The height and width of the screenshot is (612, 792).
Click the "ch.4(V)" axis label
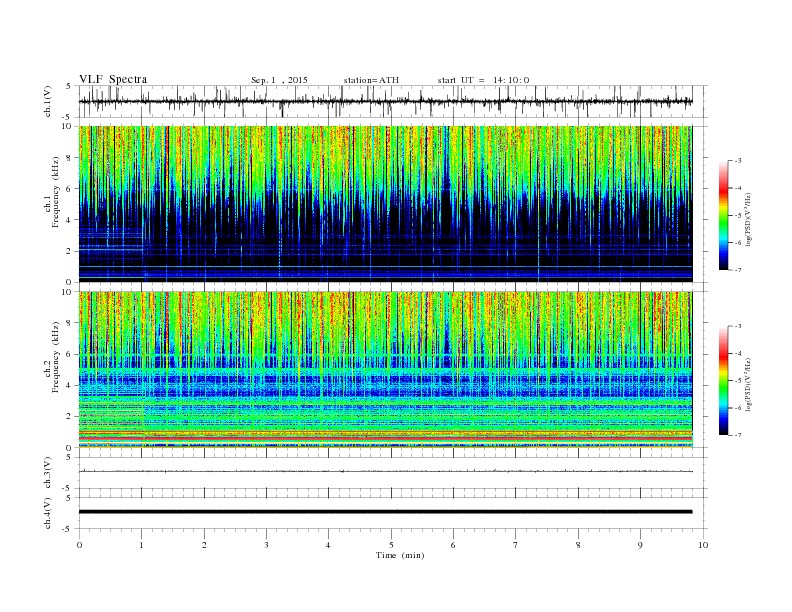47,513
